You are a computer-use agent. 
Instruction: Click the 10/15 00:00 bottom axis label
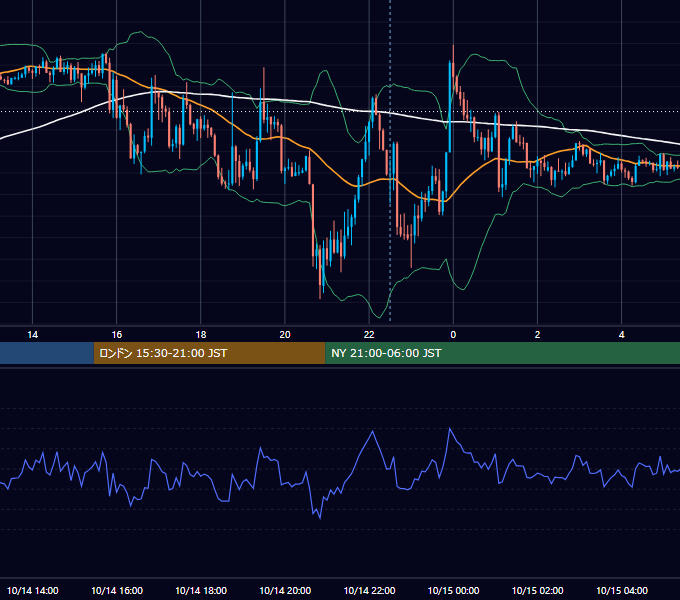(453, 590)
